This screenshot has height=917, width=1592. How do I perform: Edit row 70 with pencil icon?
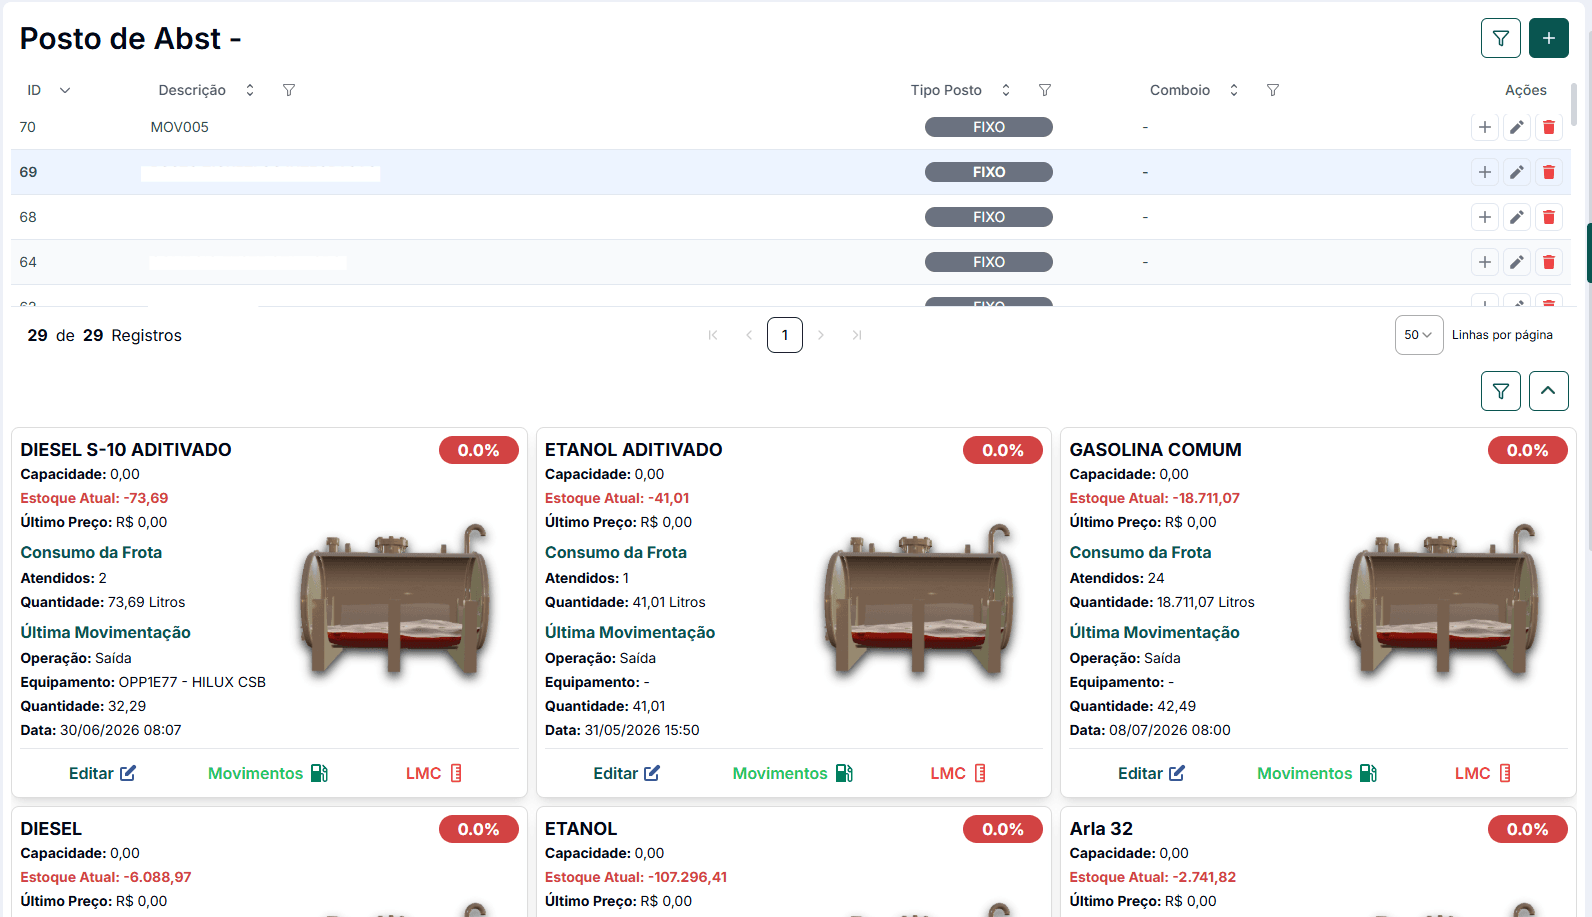pyautogui.click(x=1516, y=127)
